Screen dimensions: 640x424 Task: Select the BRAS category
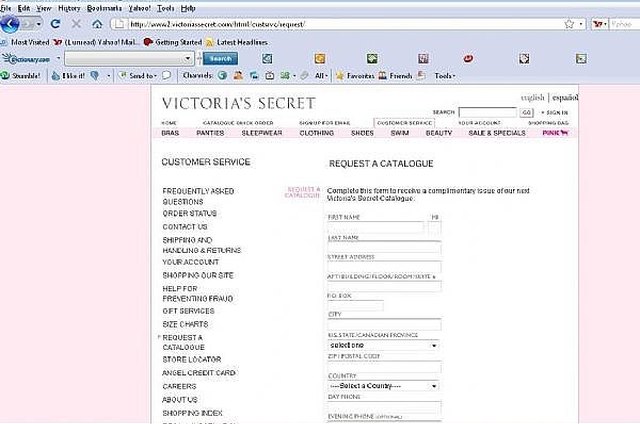pyautogui.click(x=170, y=133)
